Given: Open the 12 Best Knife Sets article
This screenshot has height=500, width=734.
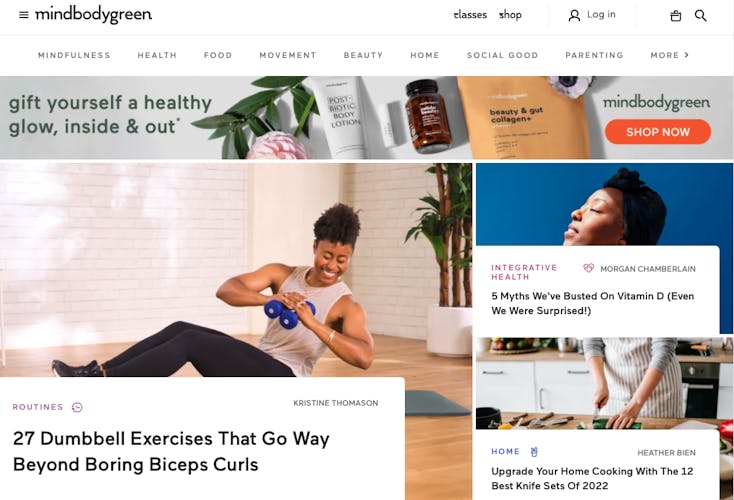Looking at the screenshot, I should coord(592,478).
